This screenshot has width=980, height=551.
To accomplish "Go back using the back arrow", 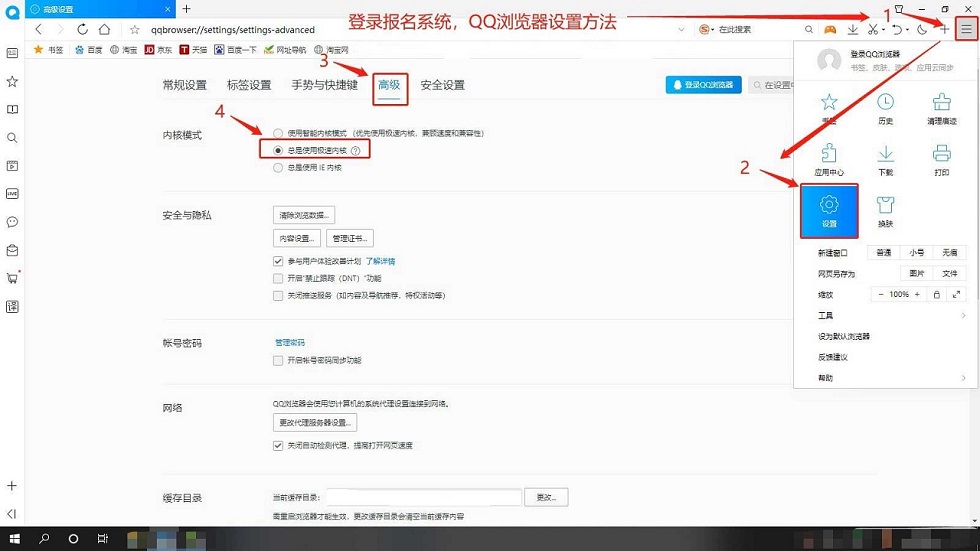I will click(x=39, y=29).
